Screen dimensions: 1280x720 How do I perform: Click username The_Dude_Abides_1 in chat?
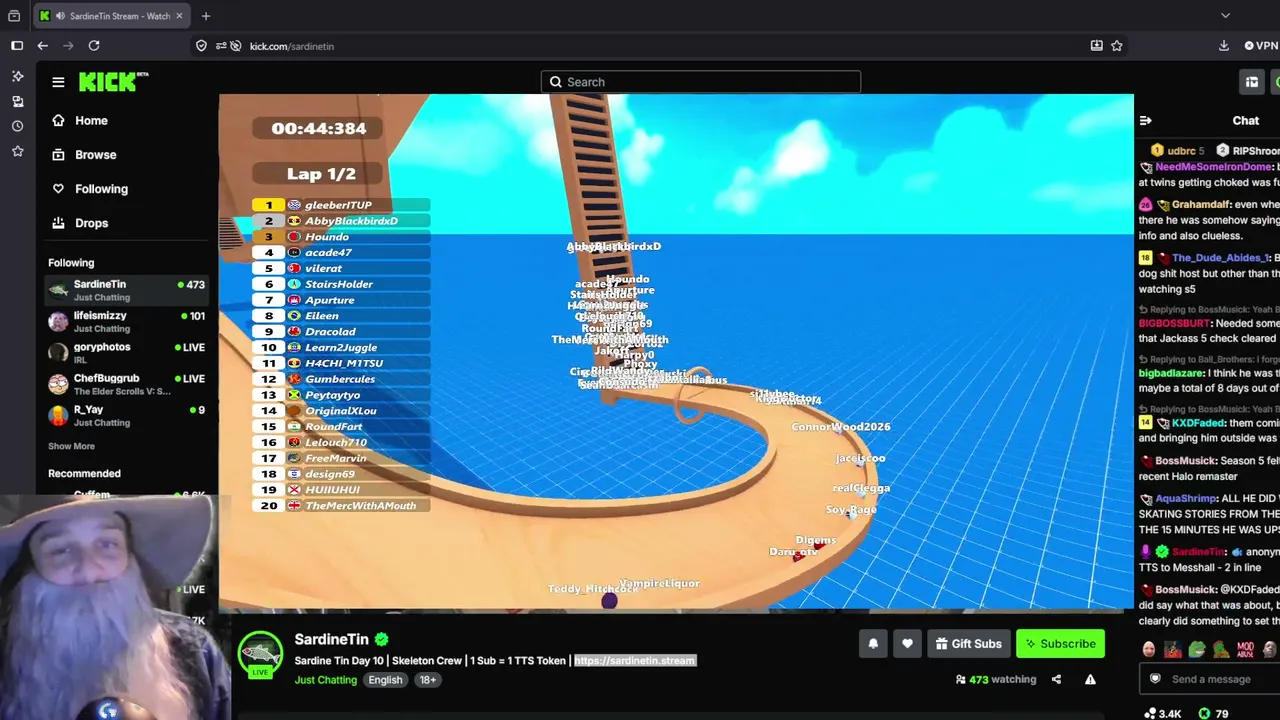pos(1220,258)
